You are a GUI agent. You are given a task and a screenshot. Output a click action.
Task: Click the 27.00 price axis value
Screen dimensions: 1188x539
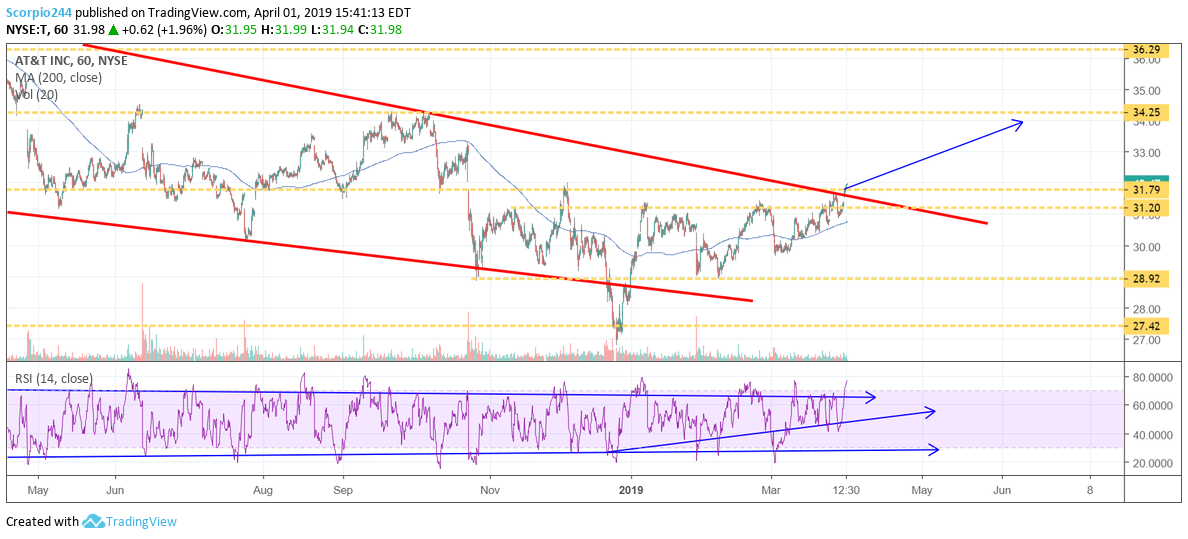pyautogui.click(x=1144, y=340)
